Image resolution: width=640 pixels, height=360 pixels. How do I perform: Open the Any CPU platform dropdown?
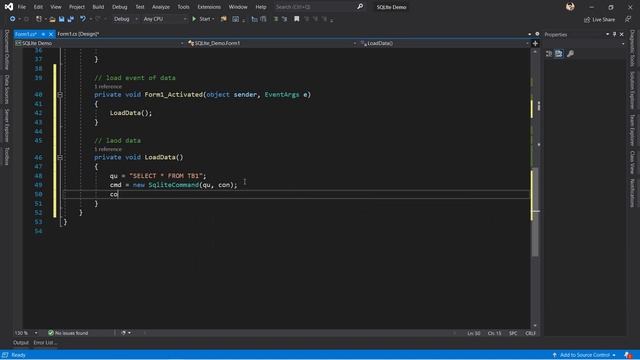[164, 19]
